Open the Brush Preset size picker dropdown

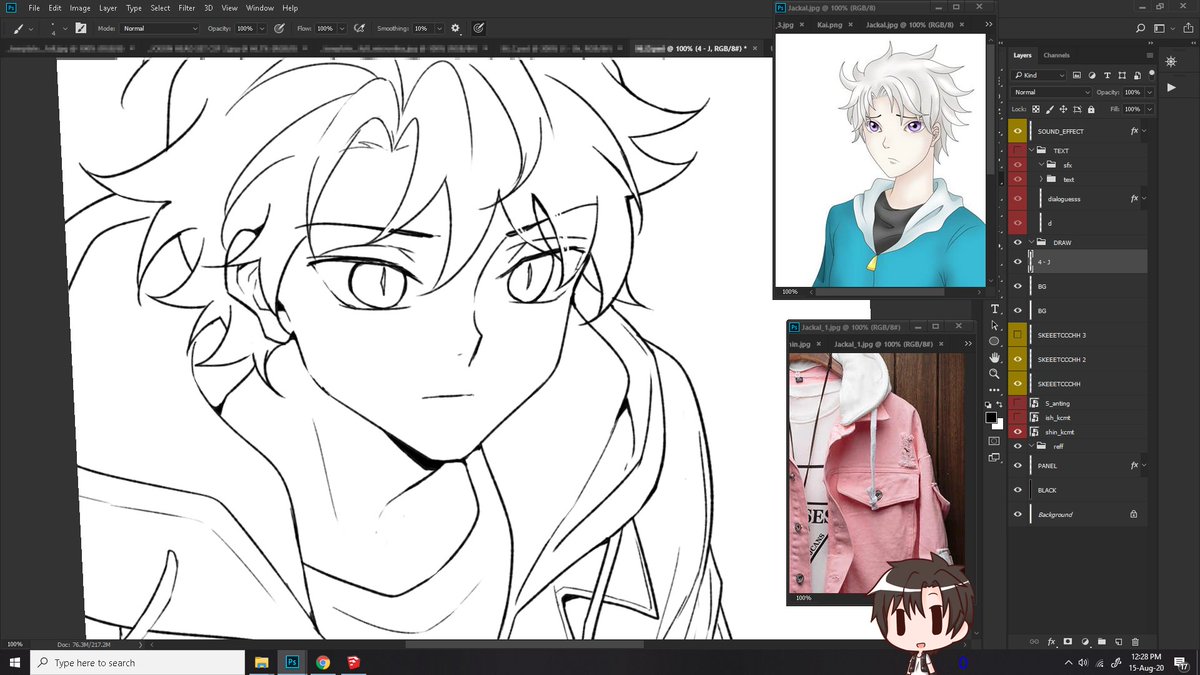[x=65, y=28]
